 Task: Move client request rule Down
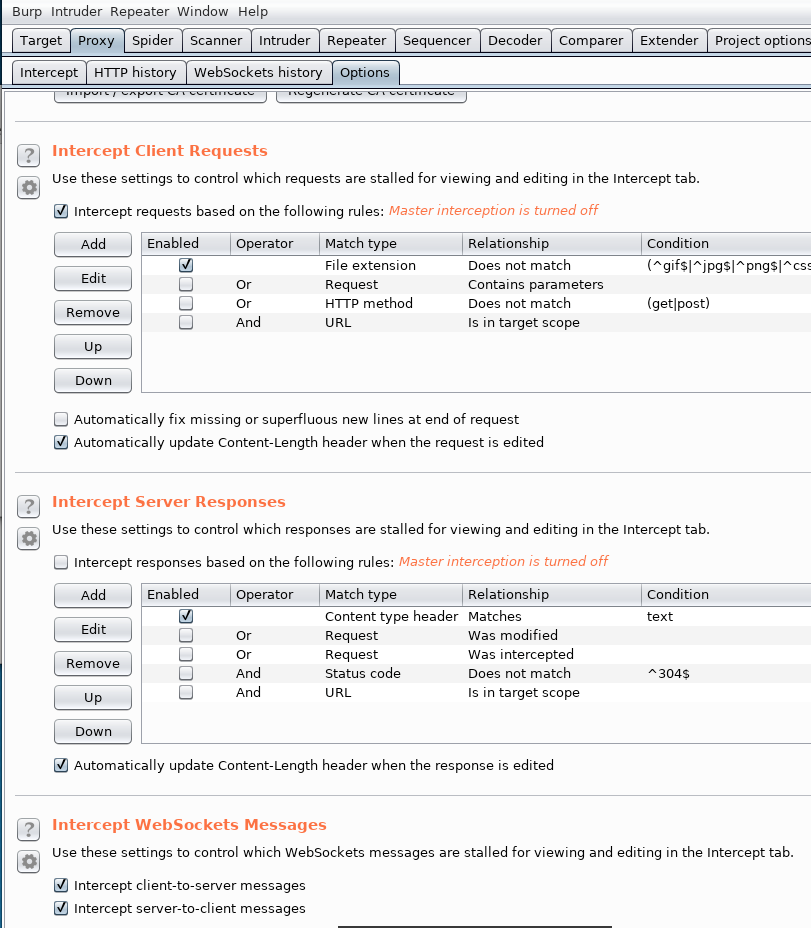click(x=93, y=381)
